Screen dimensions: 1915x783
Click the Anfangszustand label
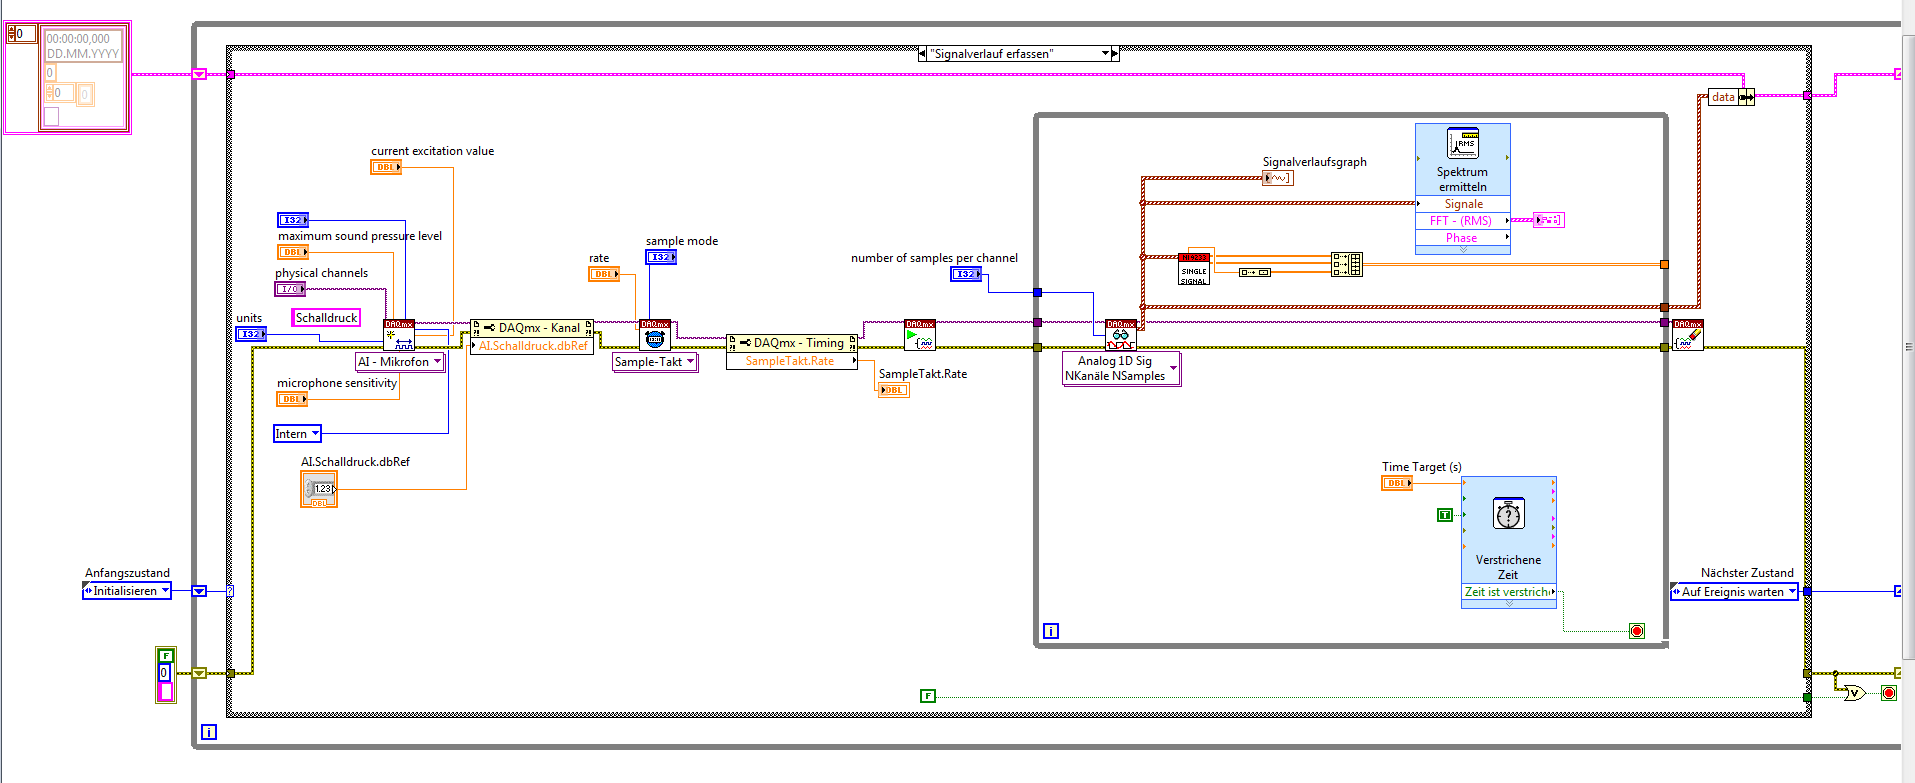coord(127,573)
